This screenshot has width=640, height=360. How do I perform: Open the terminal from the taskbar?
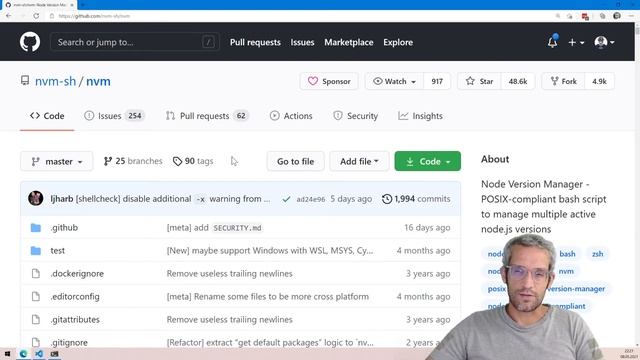click(54, 354)
